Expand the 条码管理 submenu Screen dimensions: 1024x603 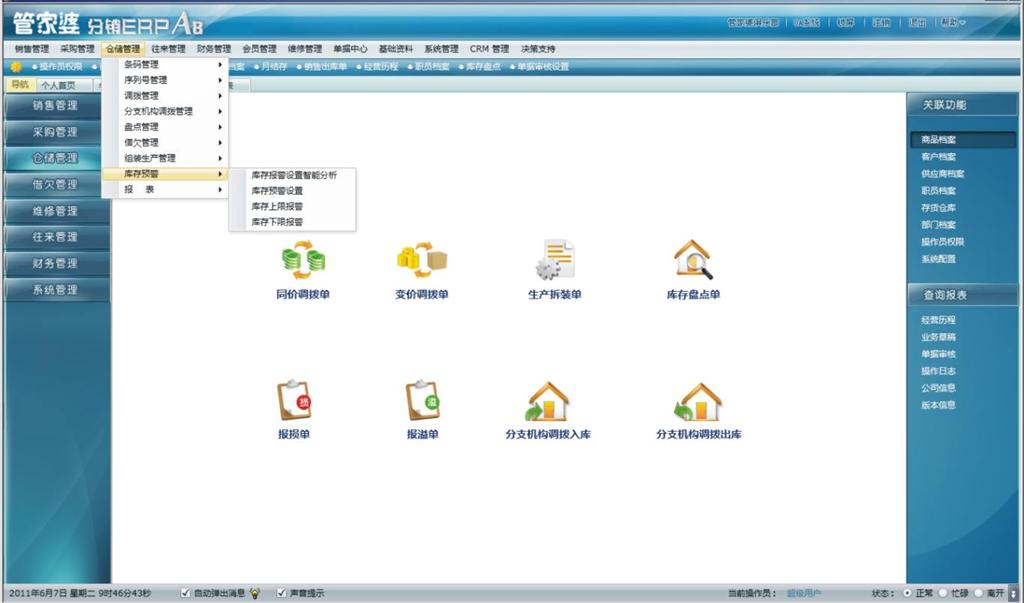152,63
